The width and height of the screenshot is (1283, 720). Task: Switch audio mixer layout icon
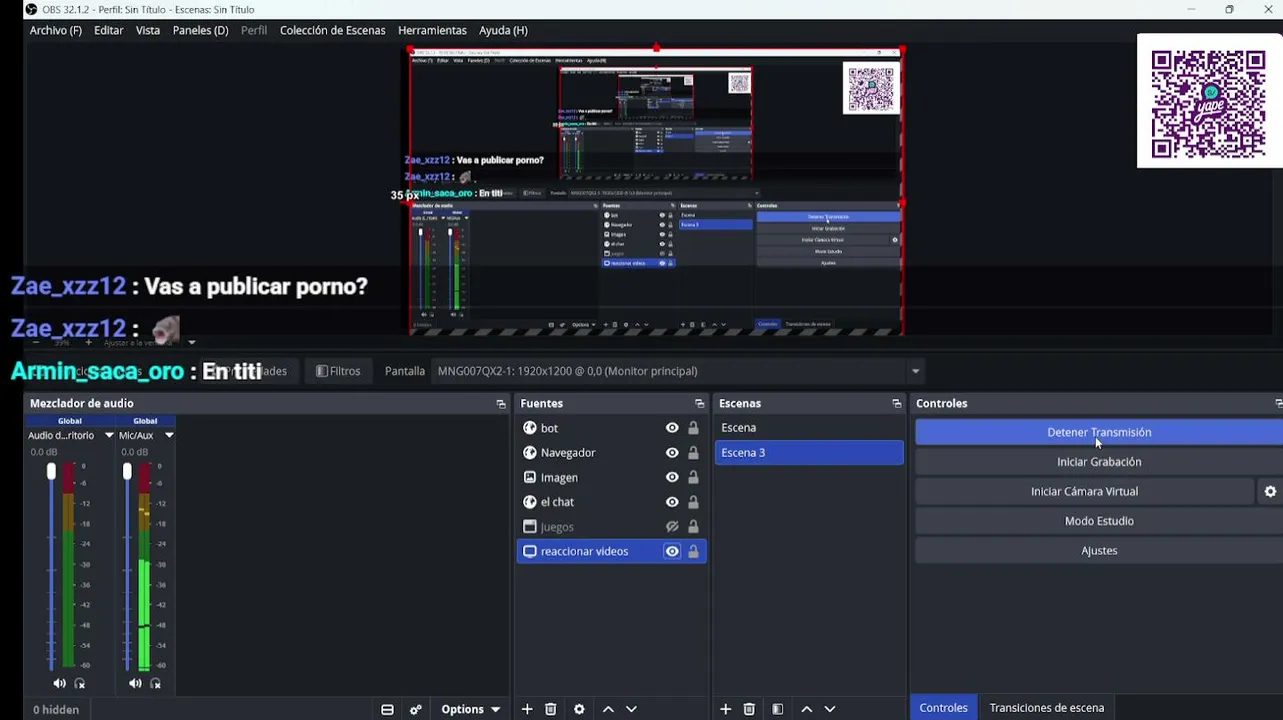(x=387, y=709)
